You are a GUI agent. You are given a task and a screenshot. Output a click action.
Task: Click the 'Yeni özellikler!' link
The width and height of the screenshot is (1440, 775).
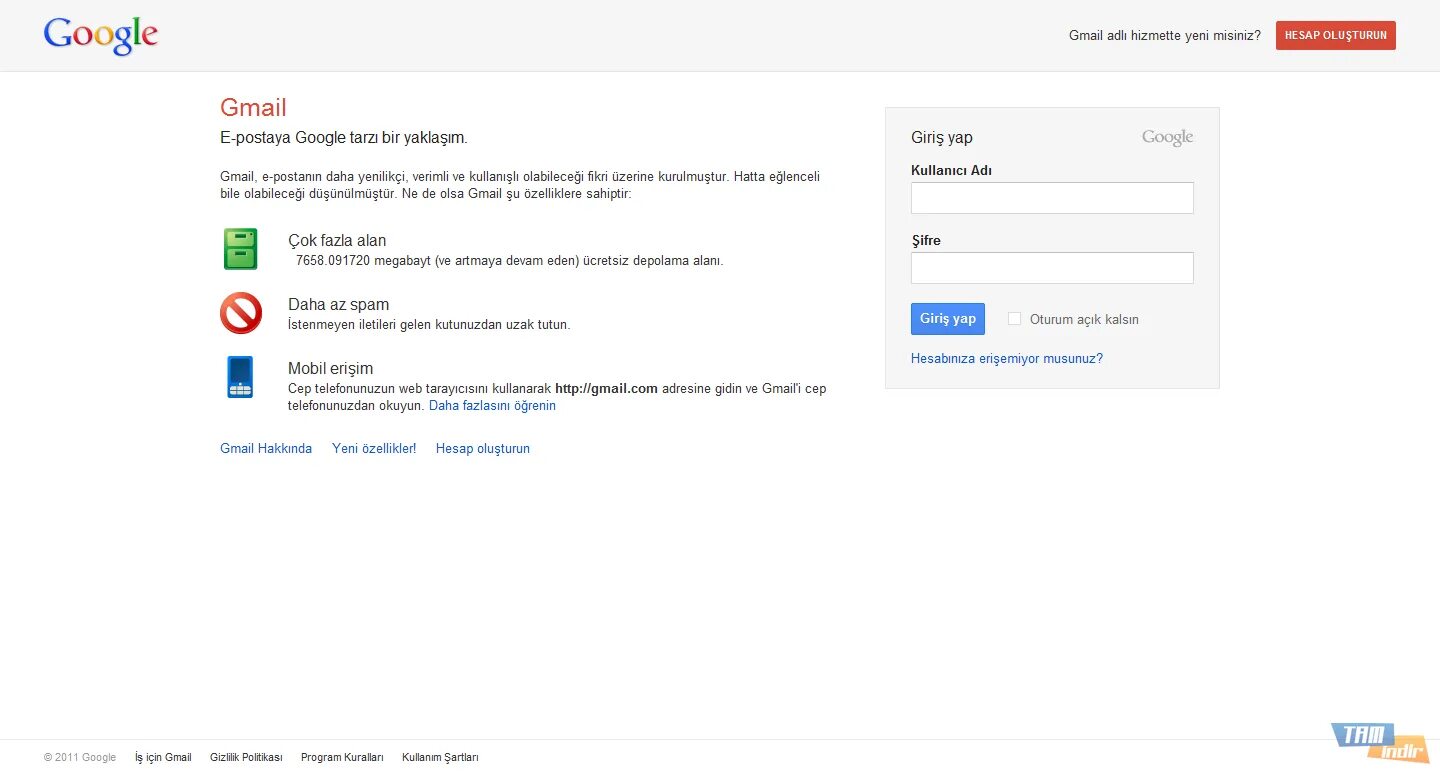point(374,448)
